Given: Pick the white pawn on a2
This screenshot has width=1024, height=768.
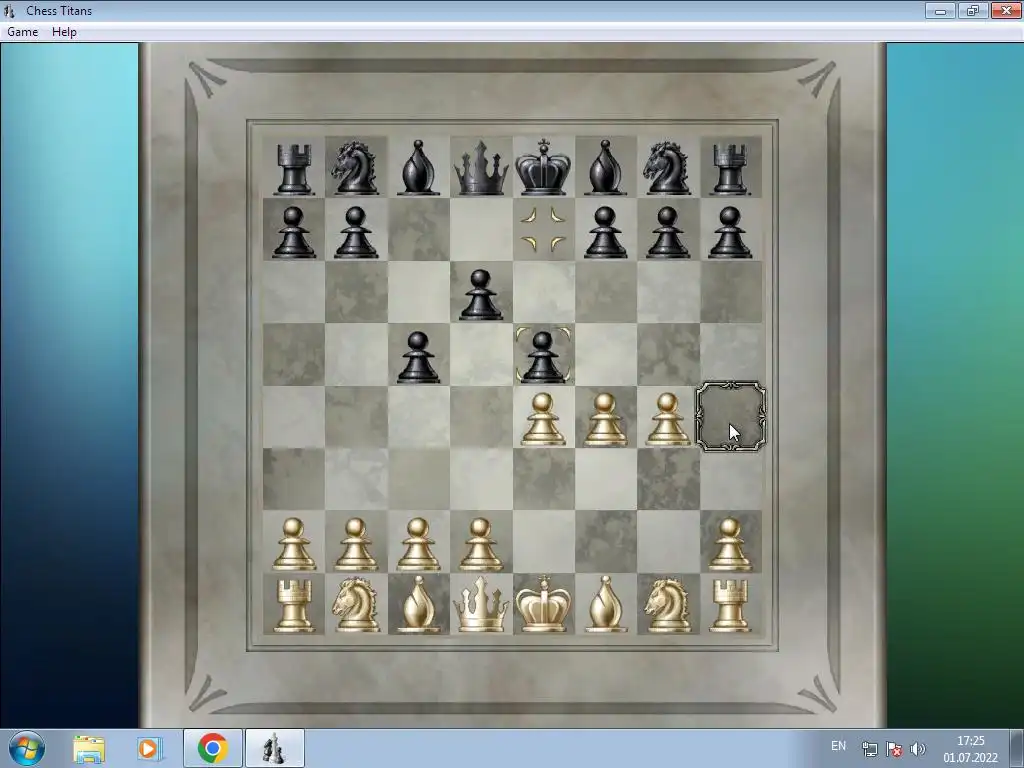Looking at the screenshot, I should (x=293, y=544).
